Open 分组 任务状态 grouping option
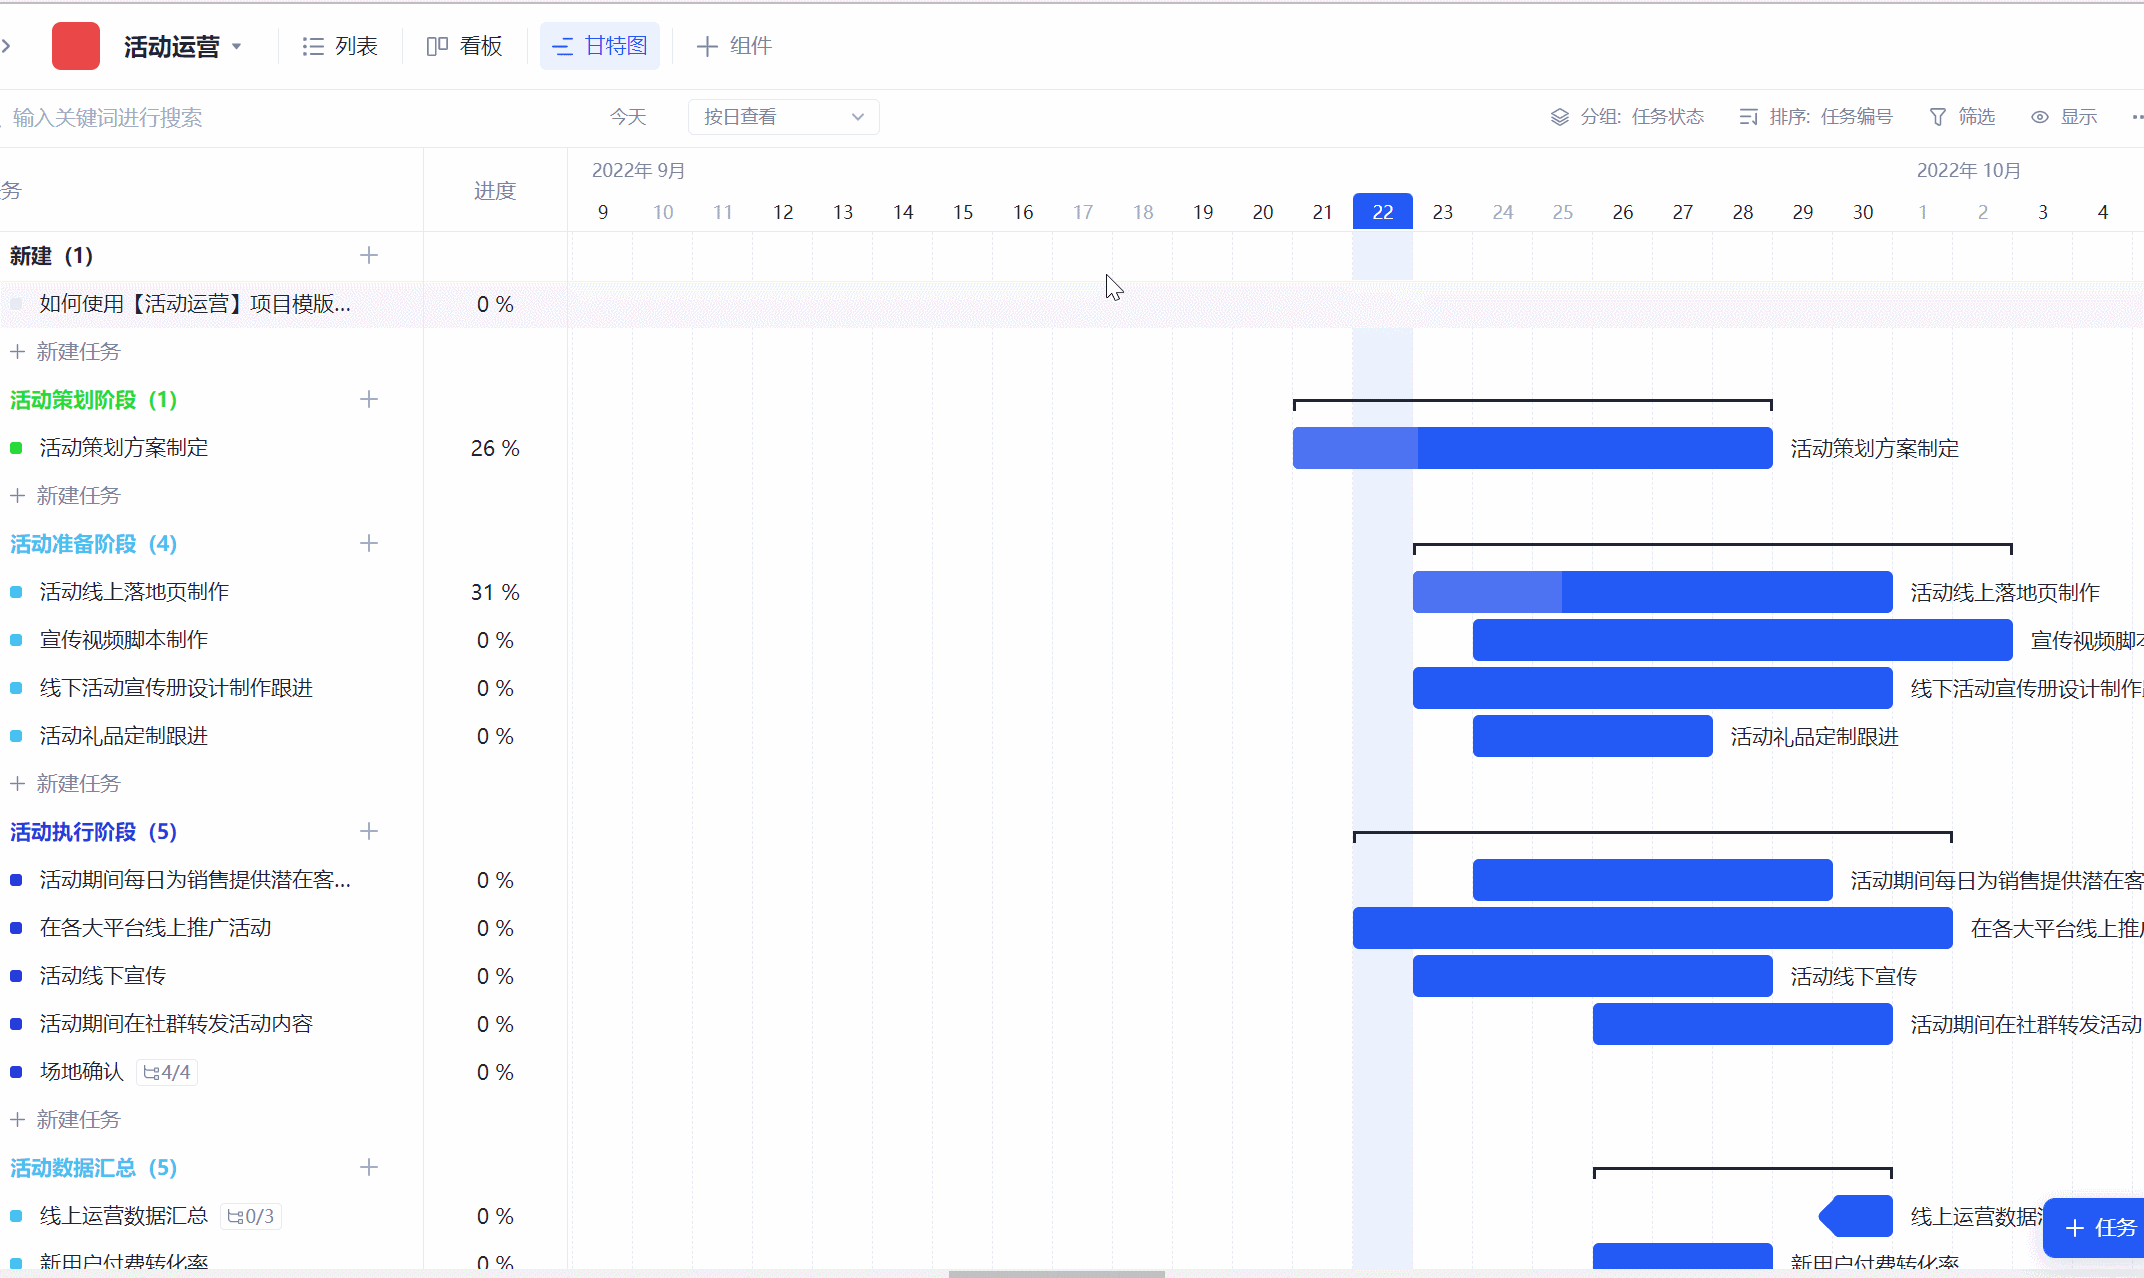Image resolution: width=2144 pixels, height=1278 pixels. coord(1627,117)
